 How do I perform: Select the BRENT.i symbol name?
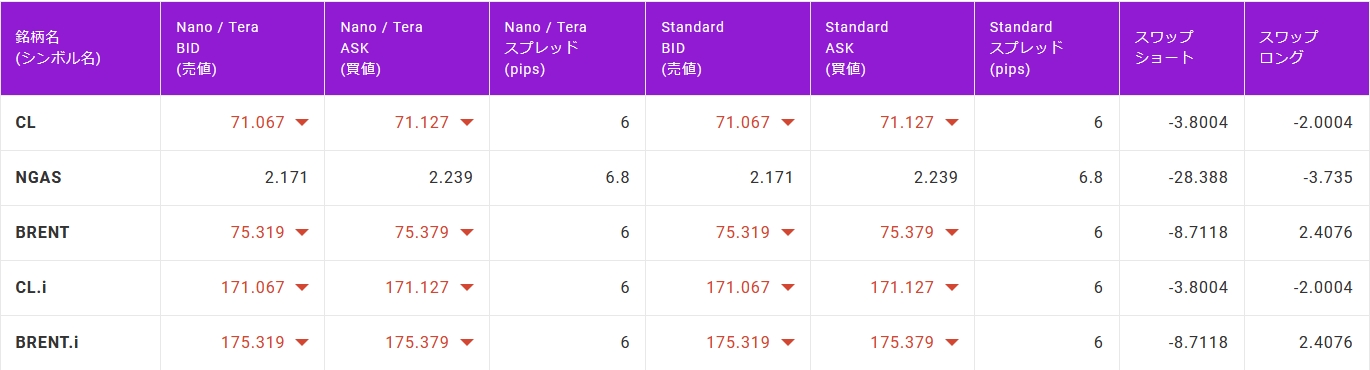click(47, 343)
